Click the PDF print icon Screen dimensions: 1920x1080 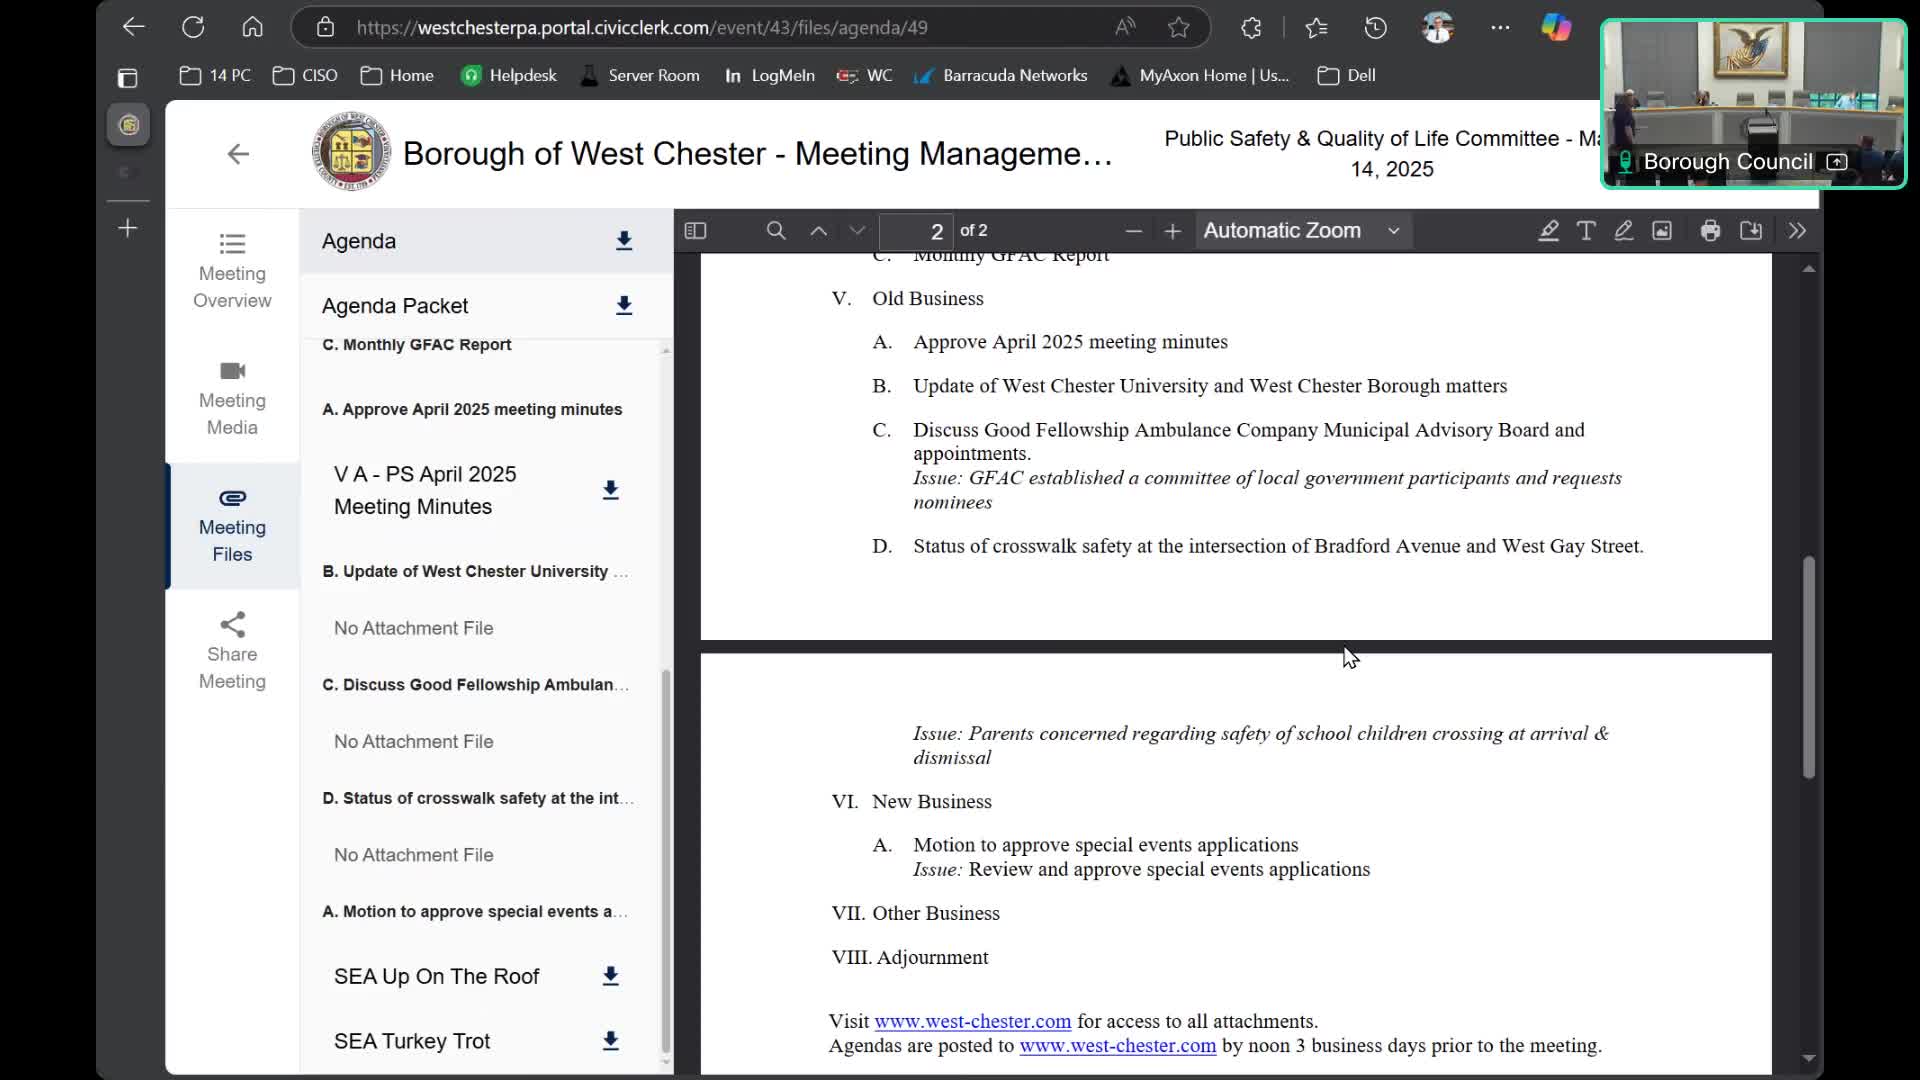pos(1710,231)
